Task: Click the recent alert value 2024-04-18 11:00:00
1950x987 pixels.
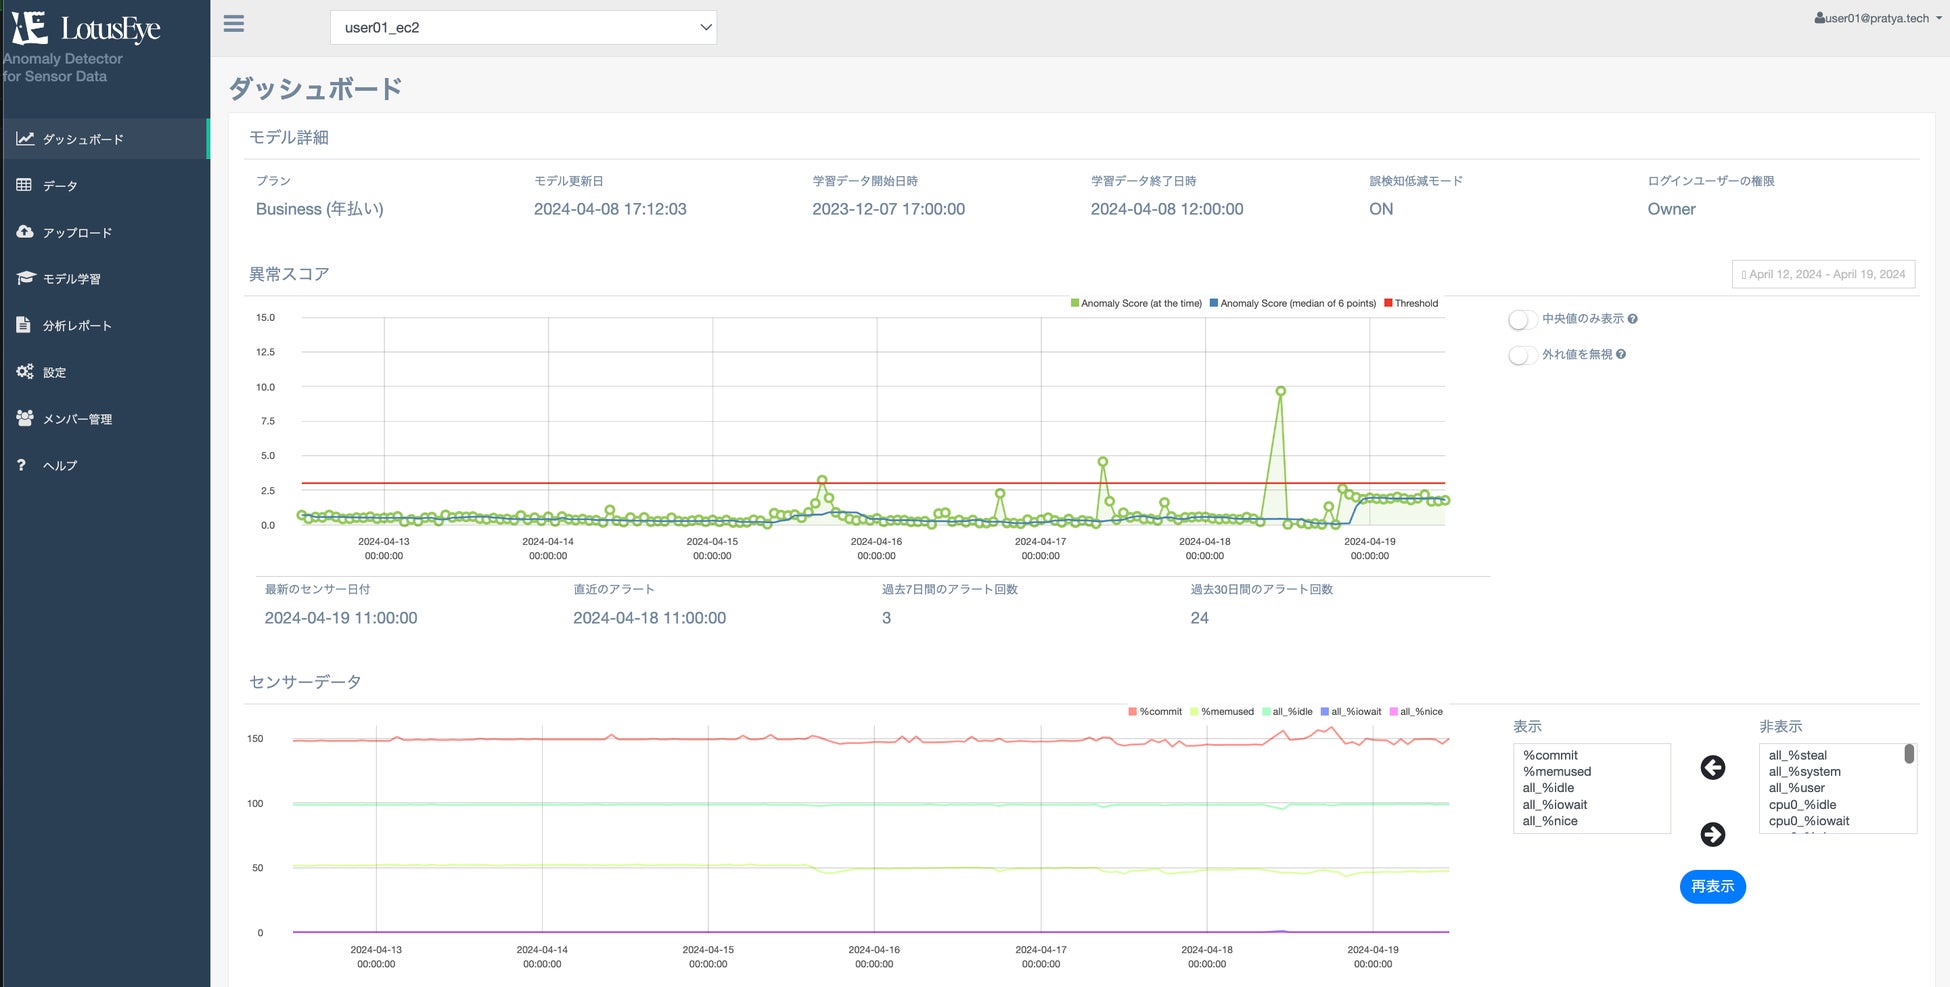Action: 650,618
